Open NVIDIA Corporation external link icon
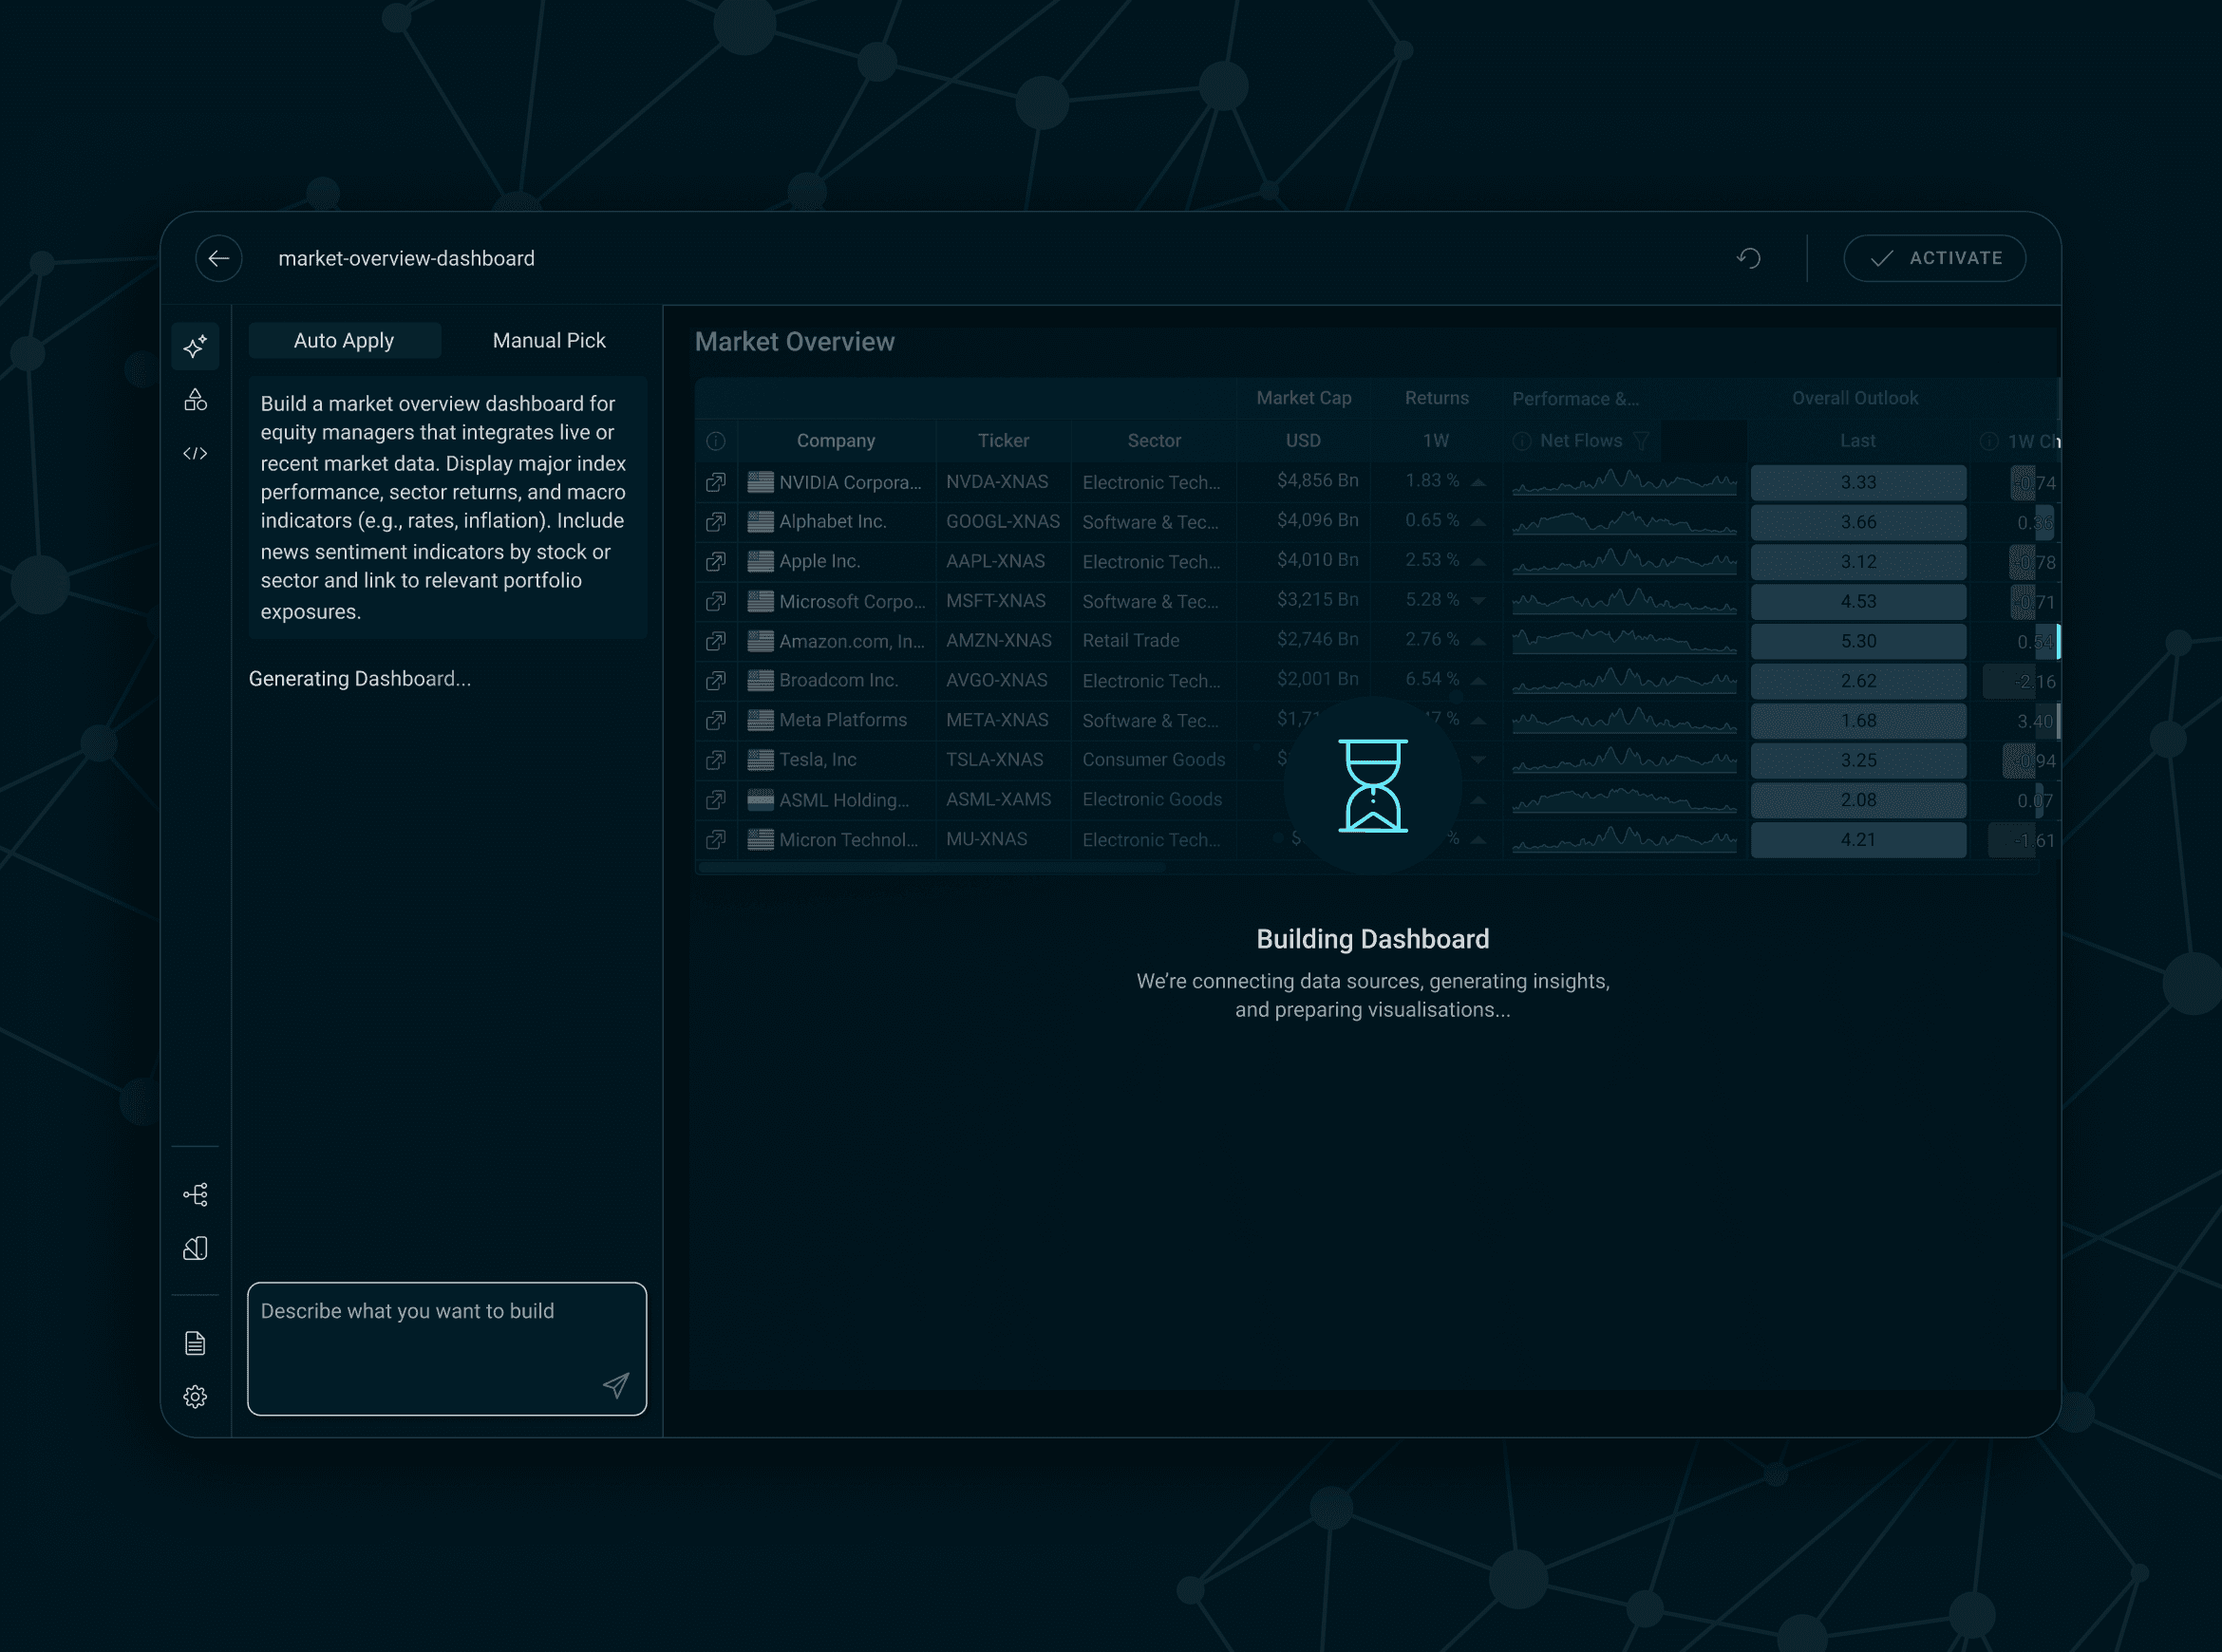 coord(716,482)
